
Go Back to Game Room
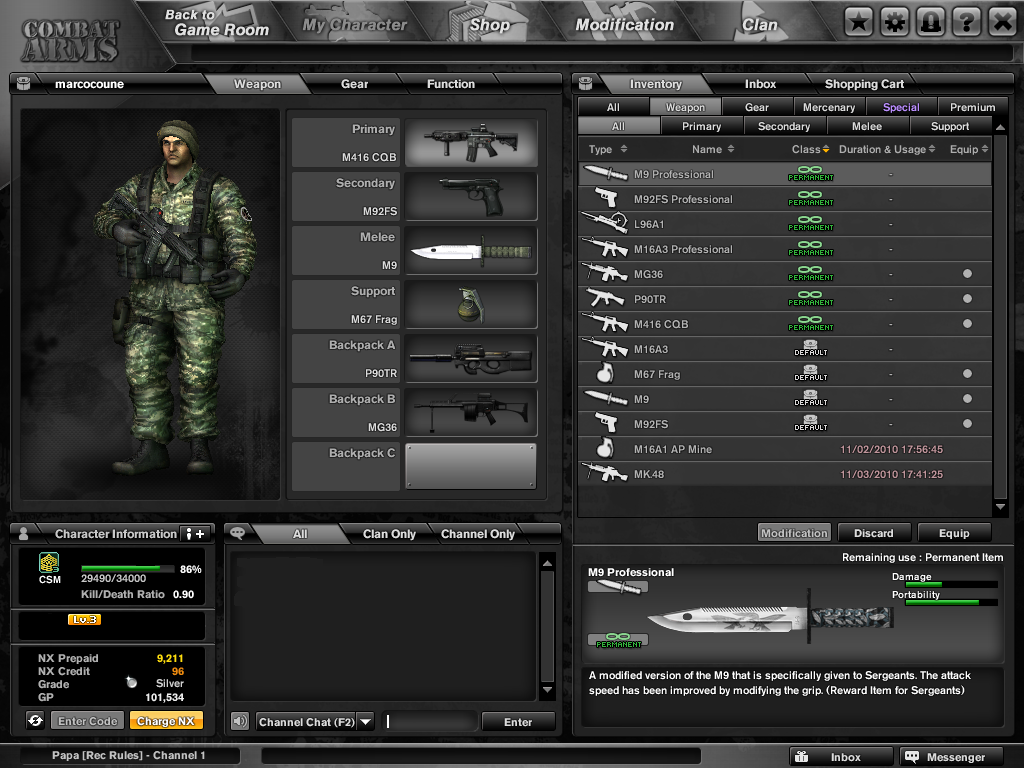[x=217, y=23]
